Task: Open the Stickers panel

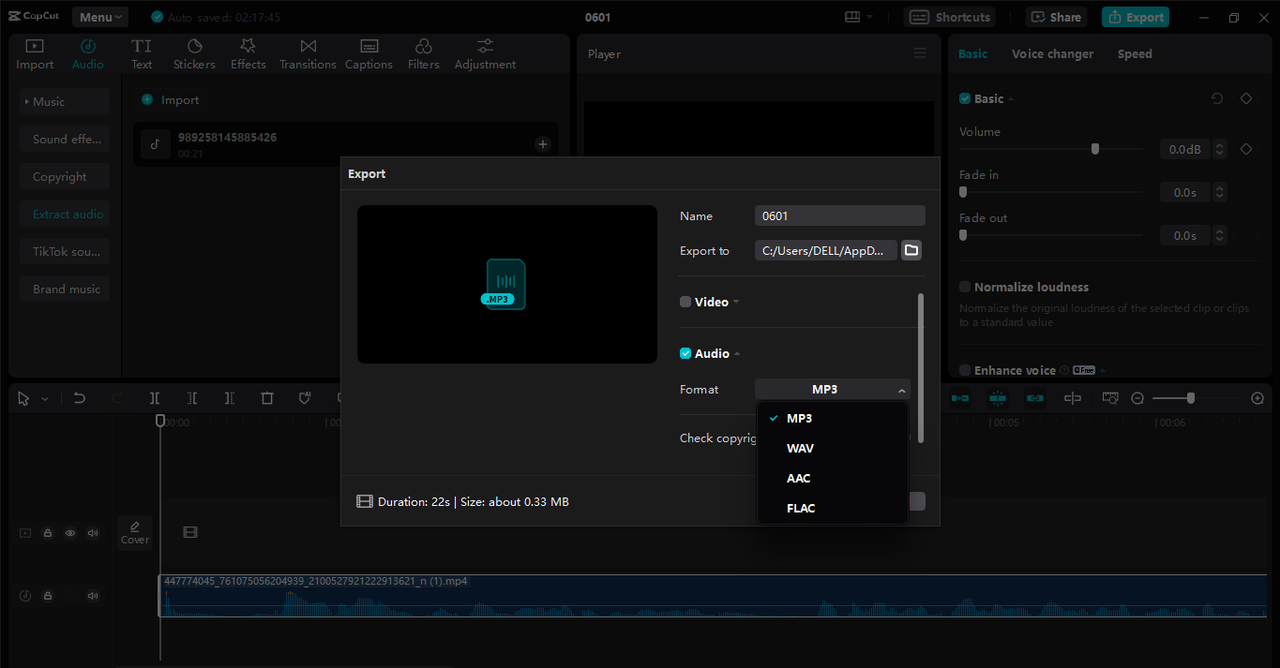Action: pyautogui.click(x=194, y=54)
